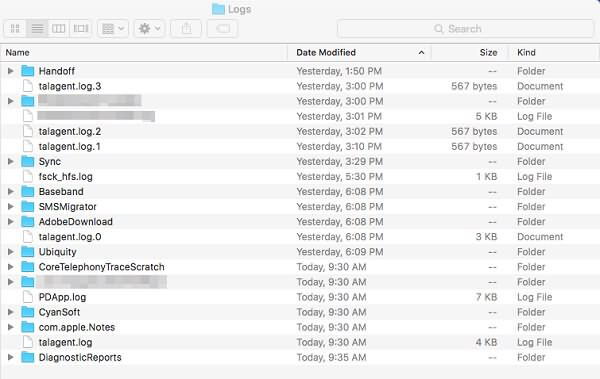Image resolution: width=600 pixels, height=379 pixels.
Task: Select the fsck_hfs.log file icon
Action: (28, 176)
